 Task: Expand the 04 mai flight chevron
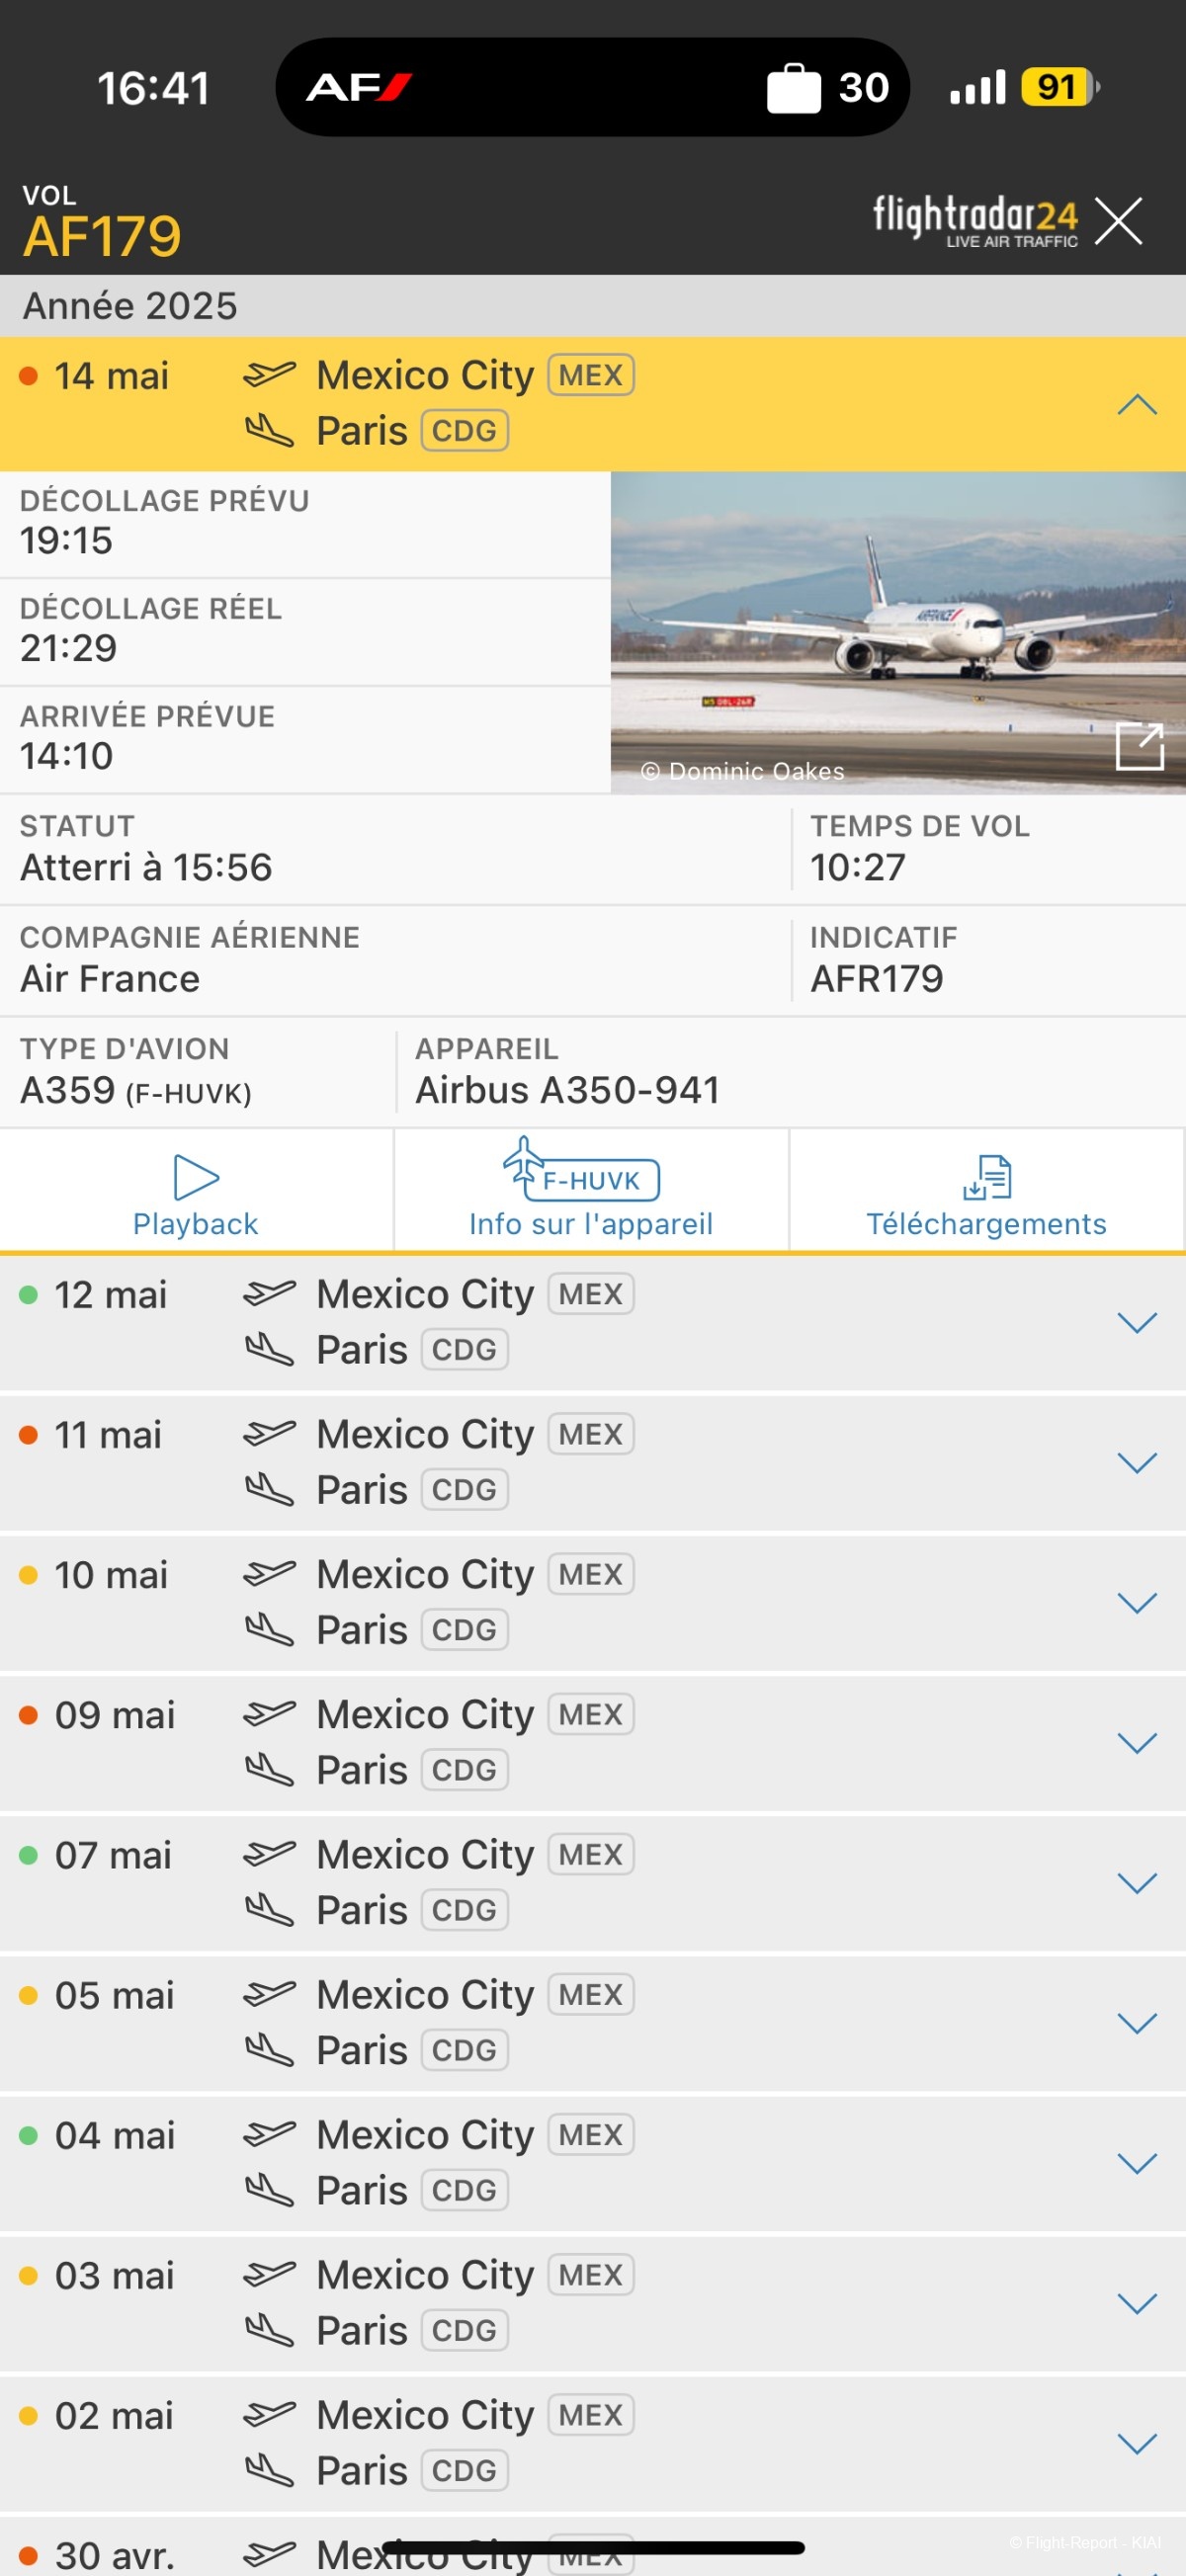coord(1137,2163)
